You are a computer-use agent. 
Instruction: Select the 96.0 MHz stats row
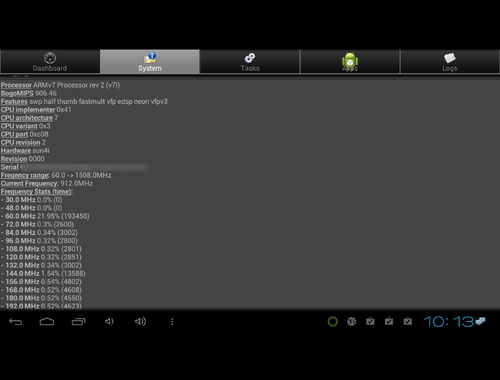[x=39, y=241]
